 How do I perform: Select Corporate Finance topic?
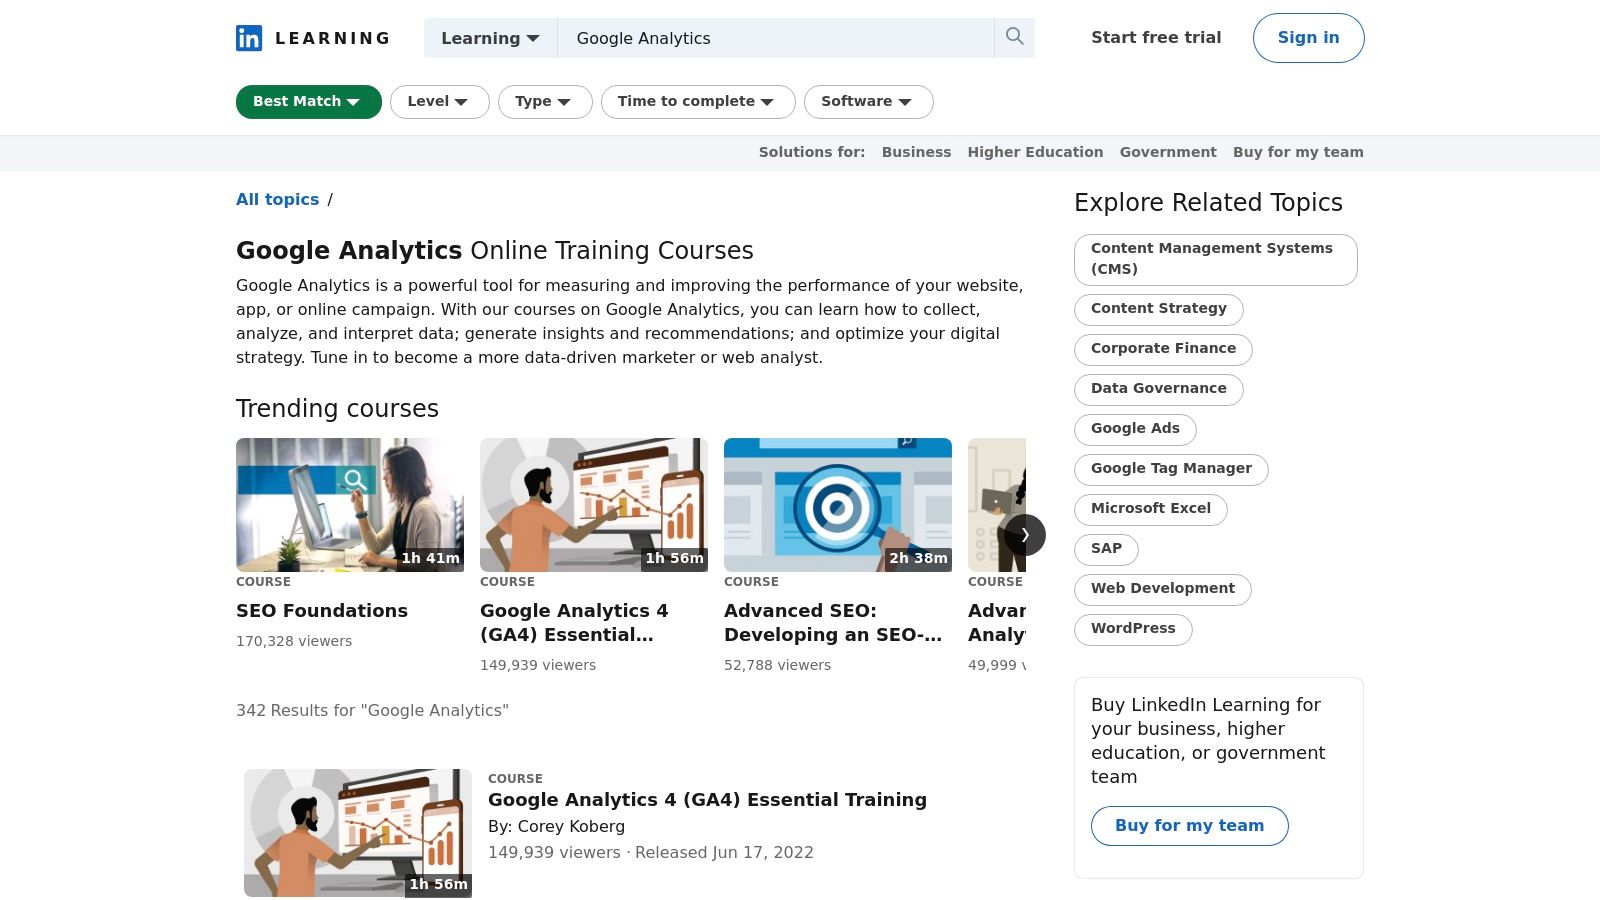click(x=1163, y=349)
